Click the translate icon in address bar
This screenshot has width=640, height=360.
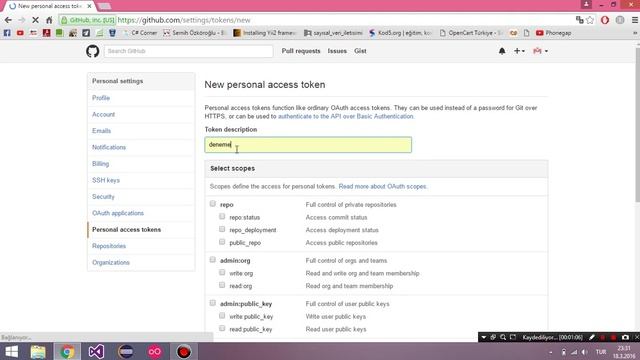tap(579, 20)
